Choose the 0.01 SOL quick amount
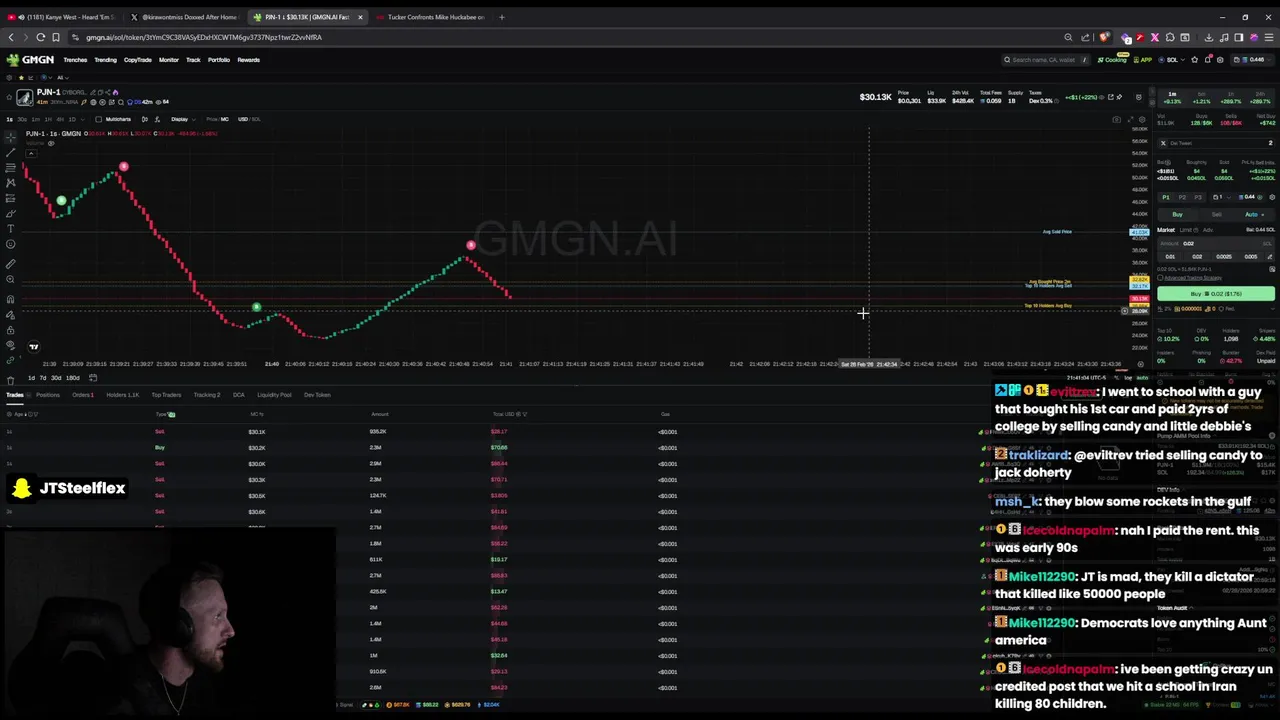This screenshot has width=1280, height=720. coord(1170,257)
